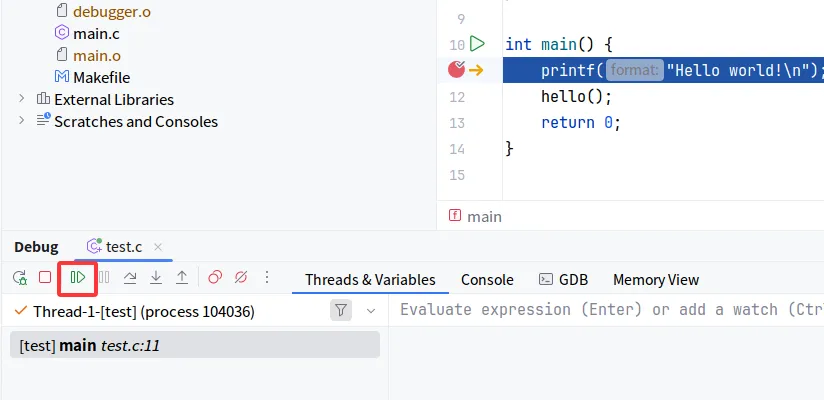Click the int main() declaration line

pyautogui.click(x=559, y=44)
